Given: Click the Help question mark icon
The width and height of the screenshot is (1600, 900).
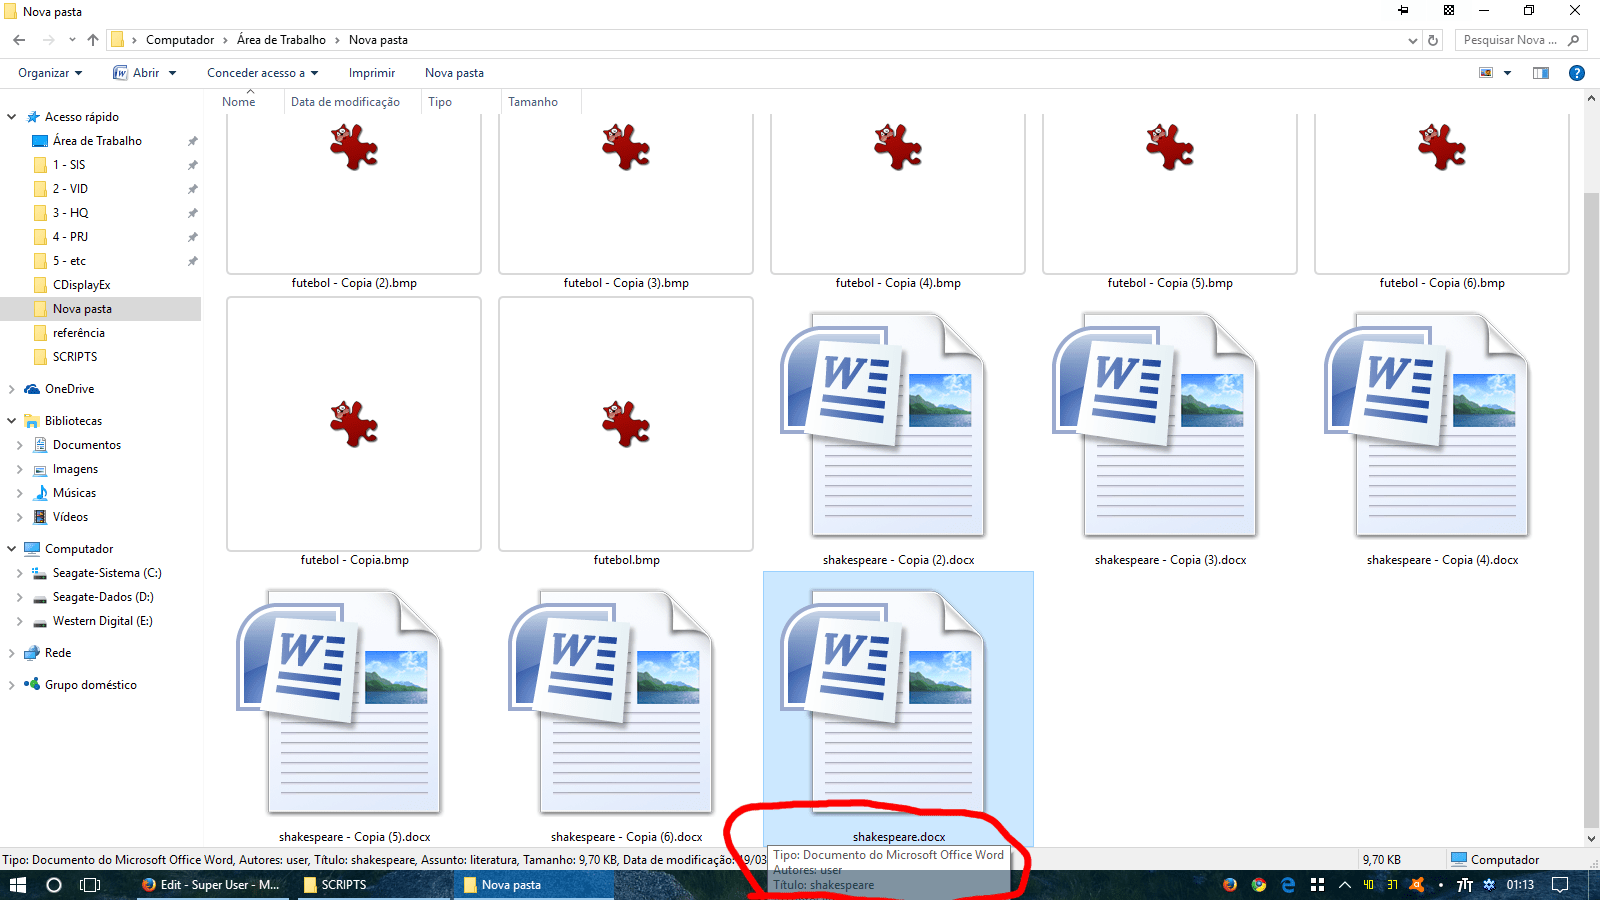Looking at the screenshot, I should (1577, 72).
